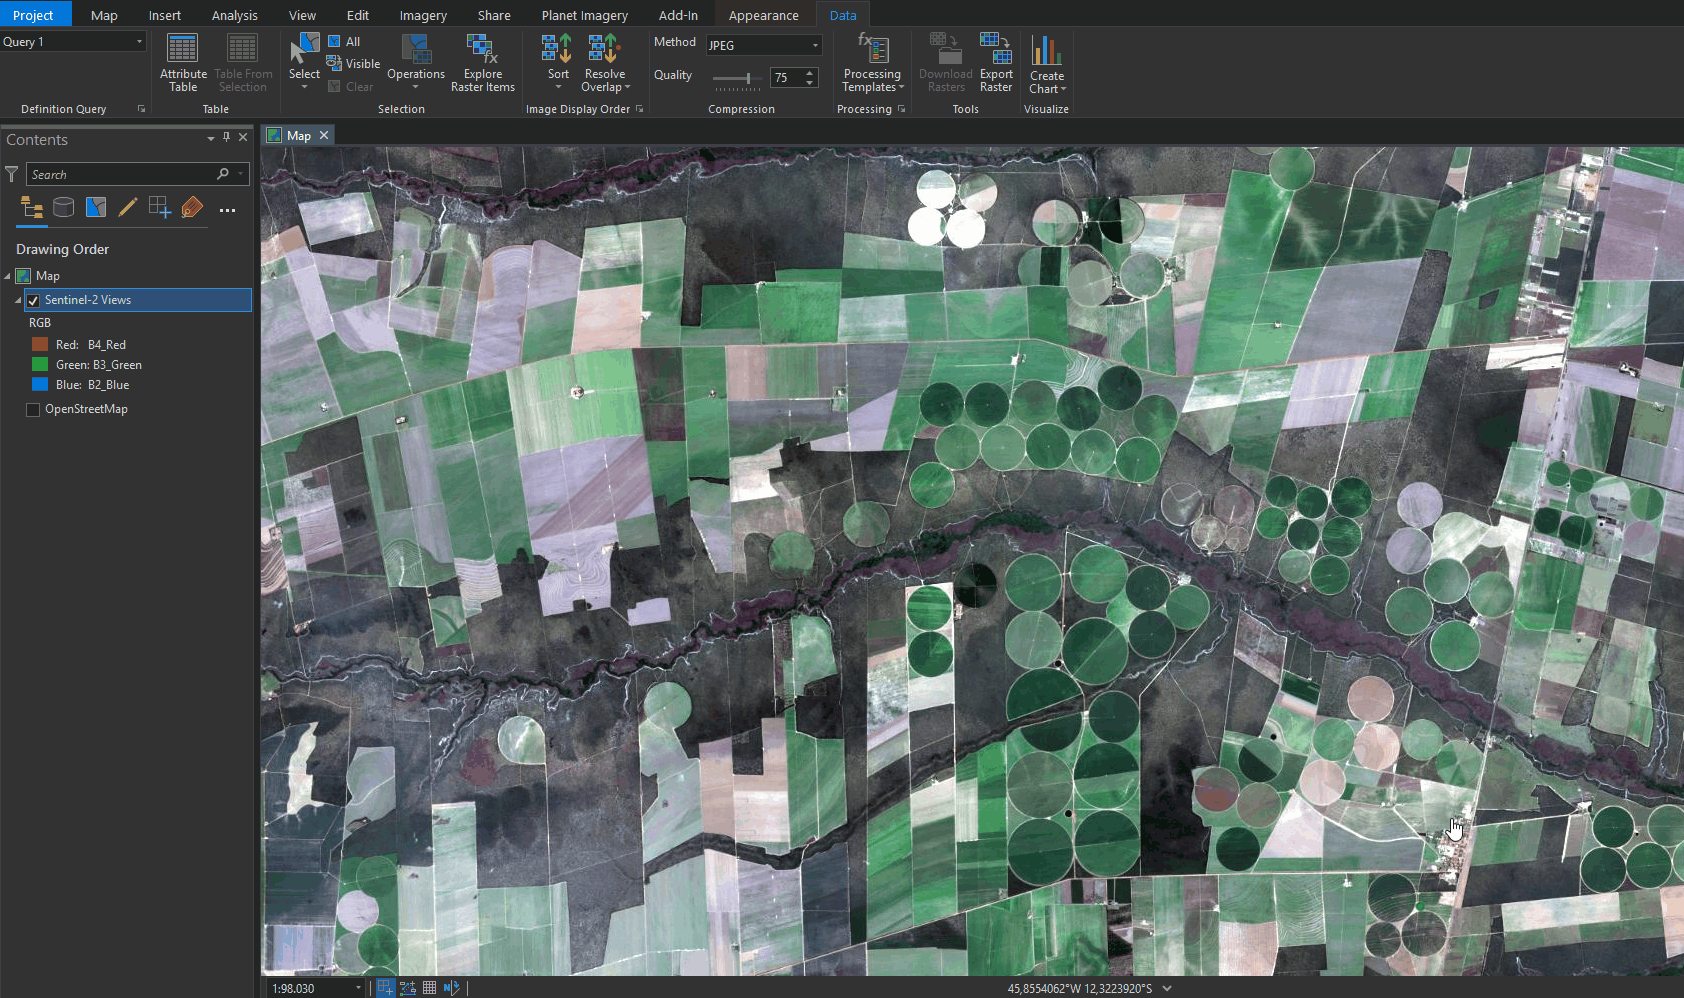
Task: Switch to the Imagery ribbon tab
Action: pos(423,15)
